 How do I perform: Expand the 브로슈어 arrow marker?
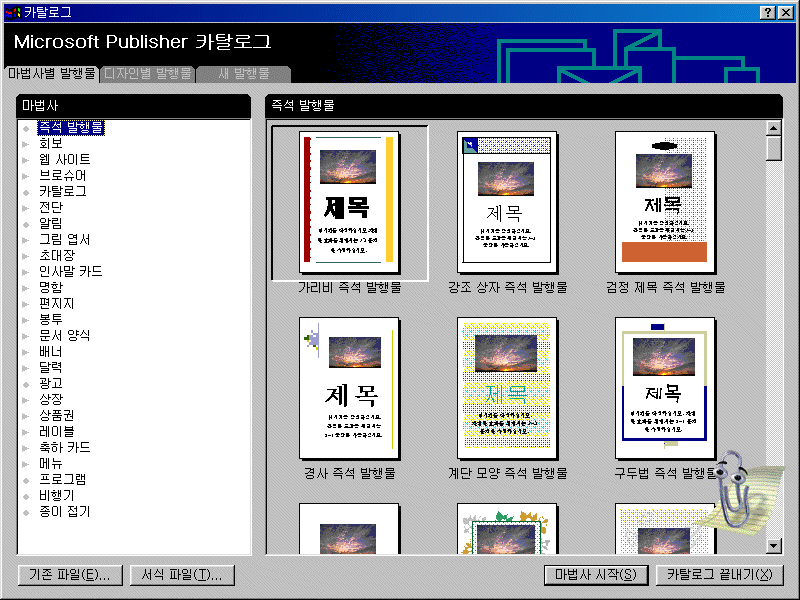[x=26, y=176]
